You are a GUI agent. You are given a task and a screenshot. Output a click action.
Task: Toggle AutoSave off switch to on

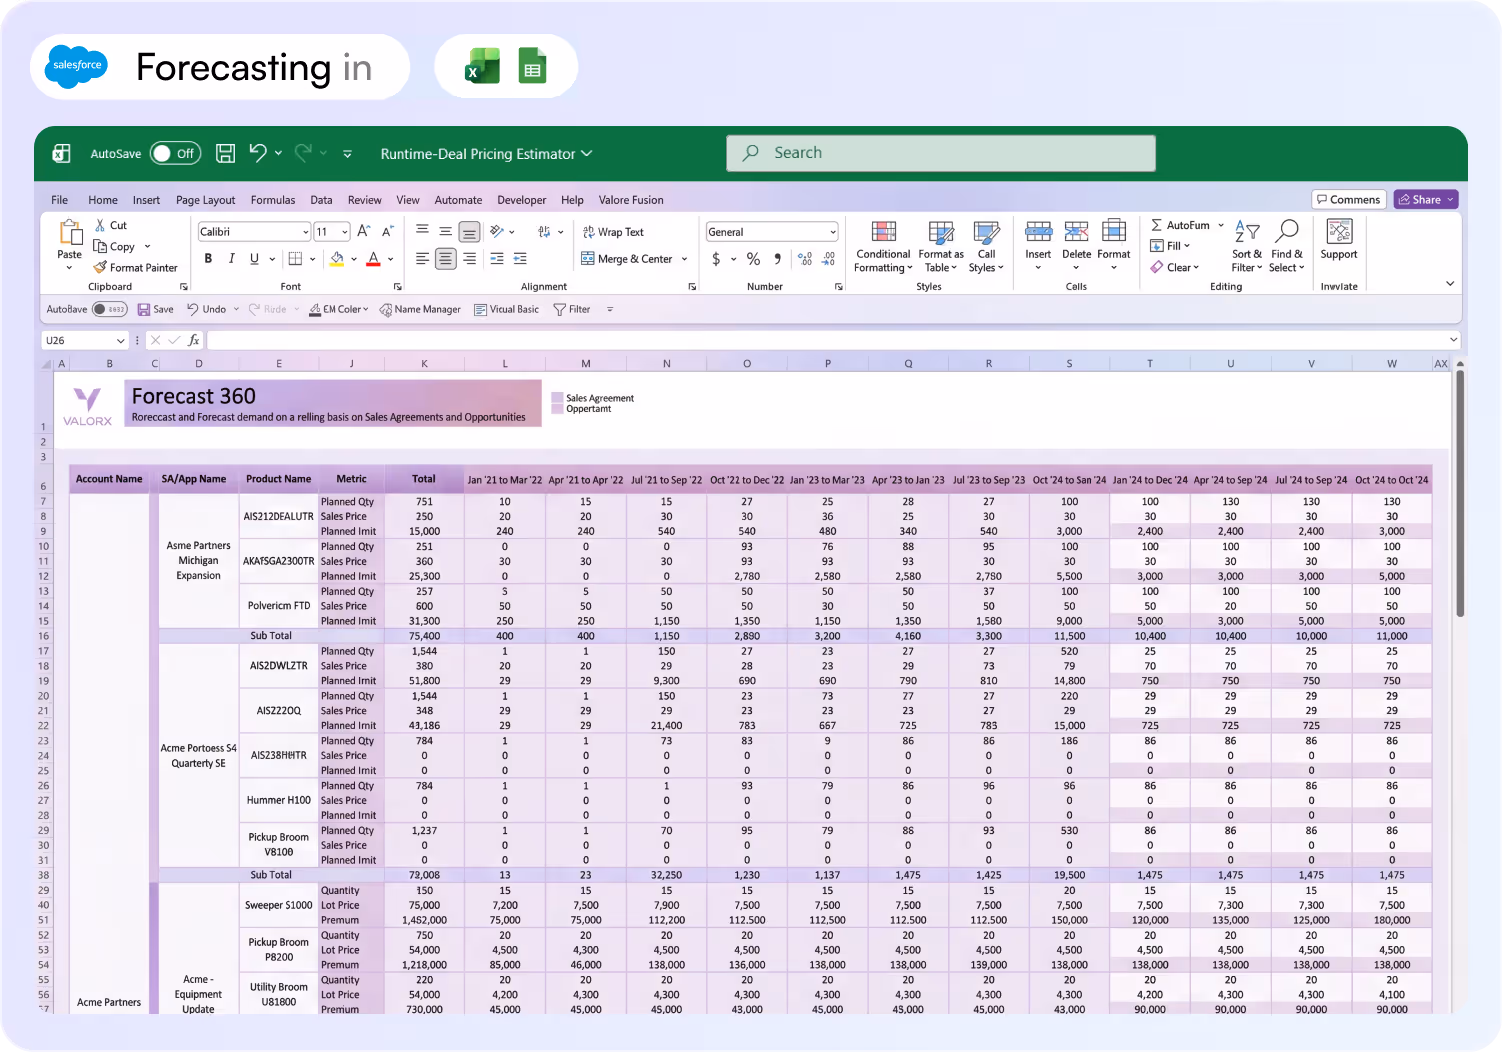click(175, 153)
